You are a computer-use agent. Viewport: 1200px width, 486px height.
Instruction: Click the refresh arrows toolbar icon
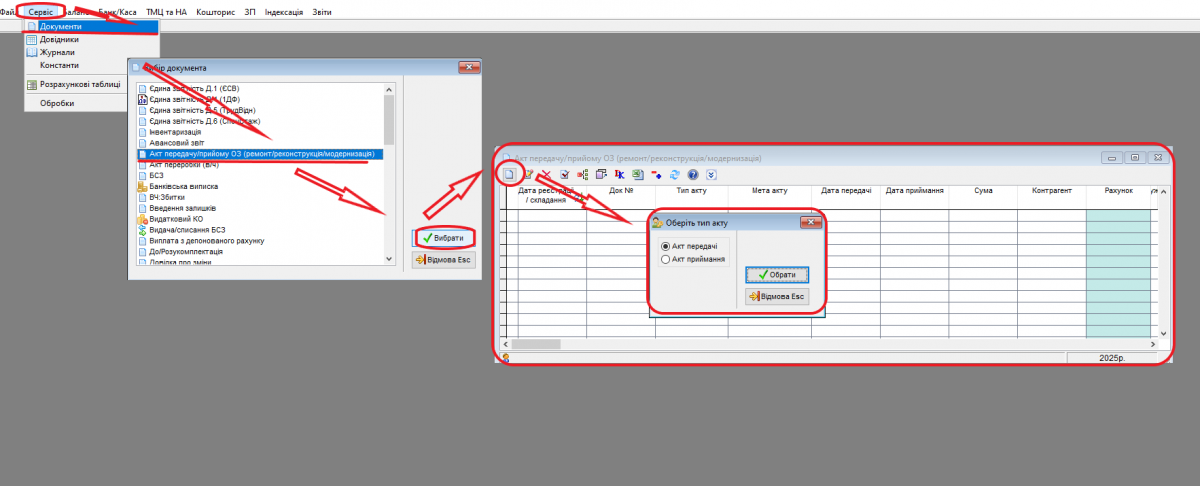674,174
